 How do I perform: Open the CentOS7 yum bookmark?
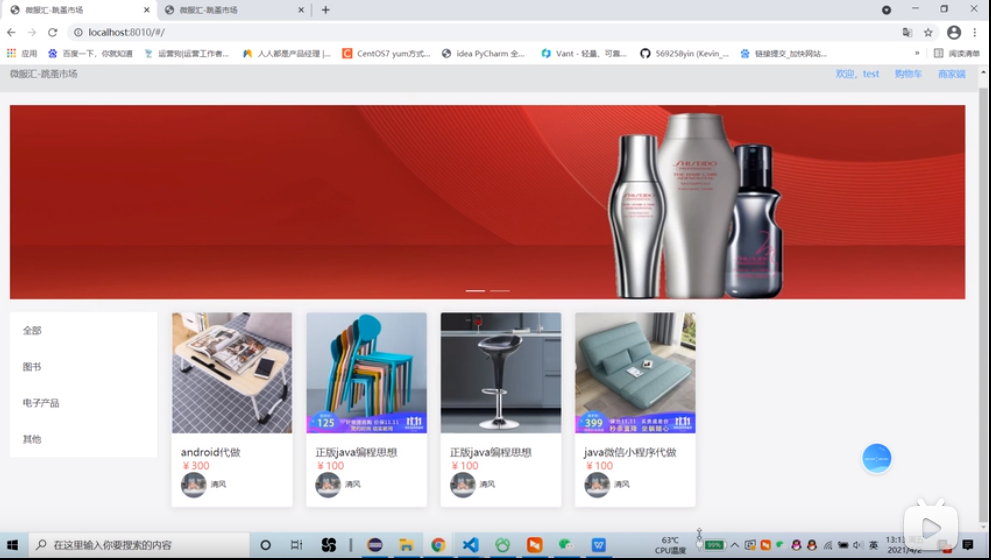pyautogui.click(x=386, y=54)
